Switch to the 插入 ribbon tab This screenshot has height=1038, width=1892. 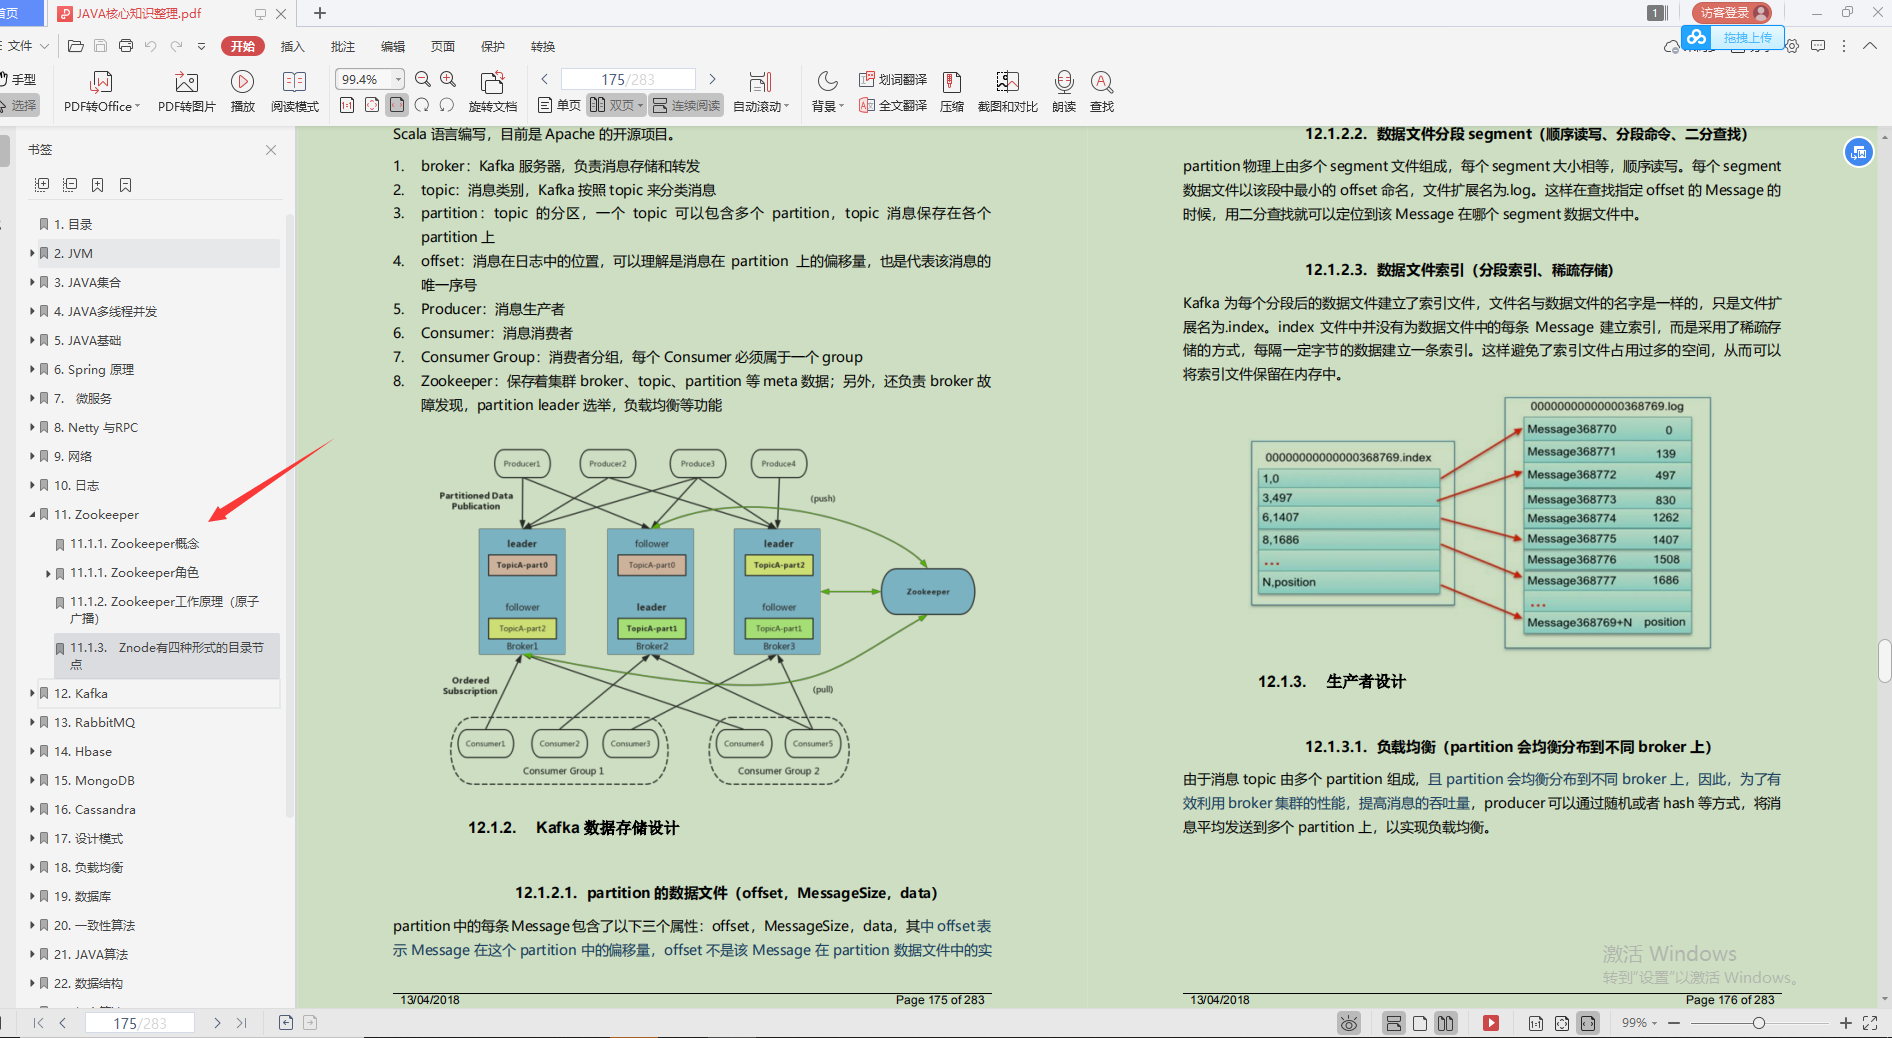pyautogui.click(x=292, y=46)
